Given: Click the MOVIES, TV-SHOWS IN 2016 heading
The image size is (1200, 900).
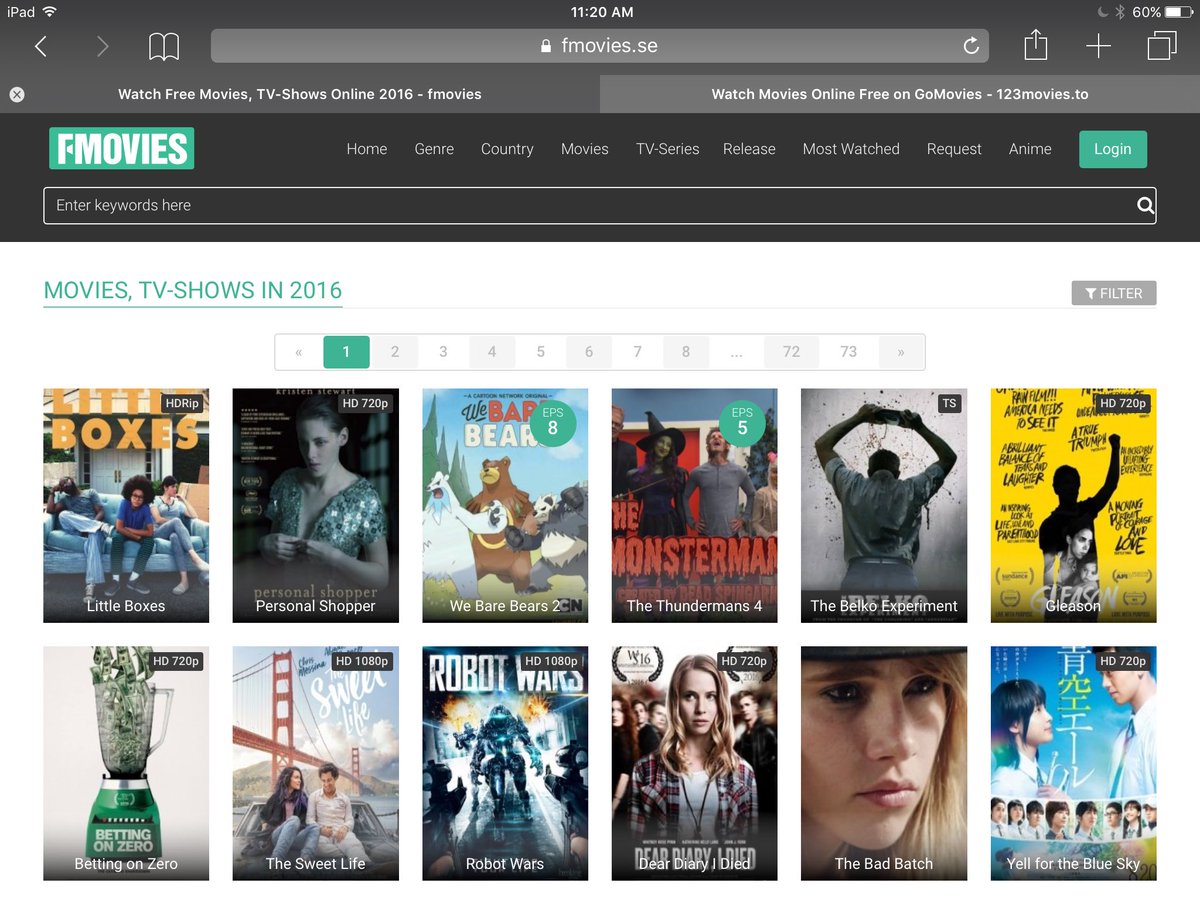Looking at the screenshot, I should point(193,291).
